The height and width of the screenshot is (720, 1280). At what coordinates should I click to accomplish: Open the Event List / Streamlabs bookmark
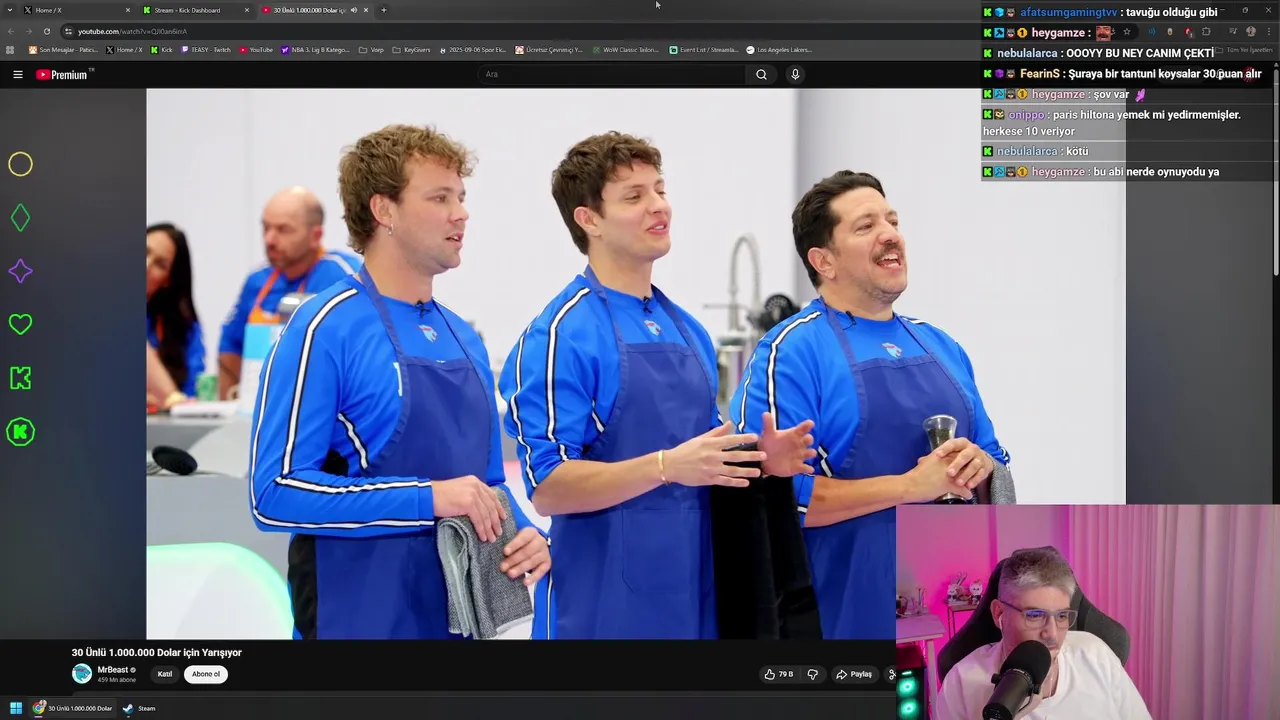[704, 50]
